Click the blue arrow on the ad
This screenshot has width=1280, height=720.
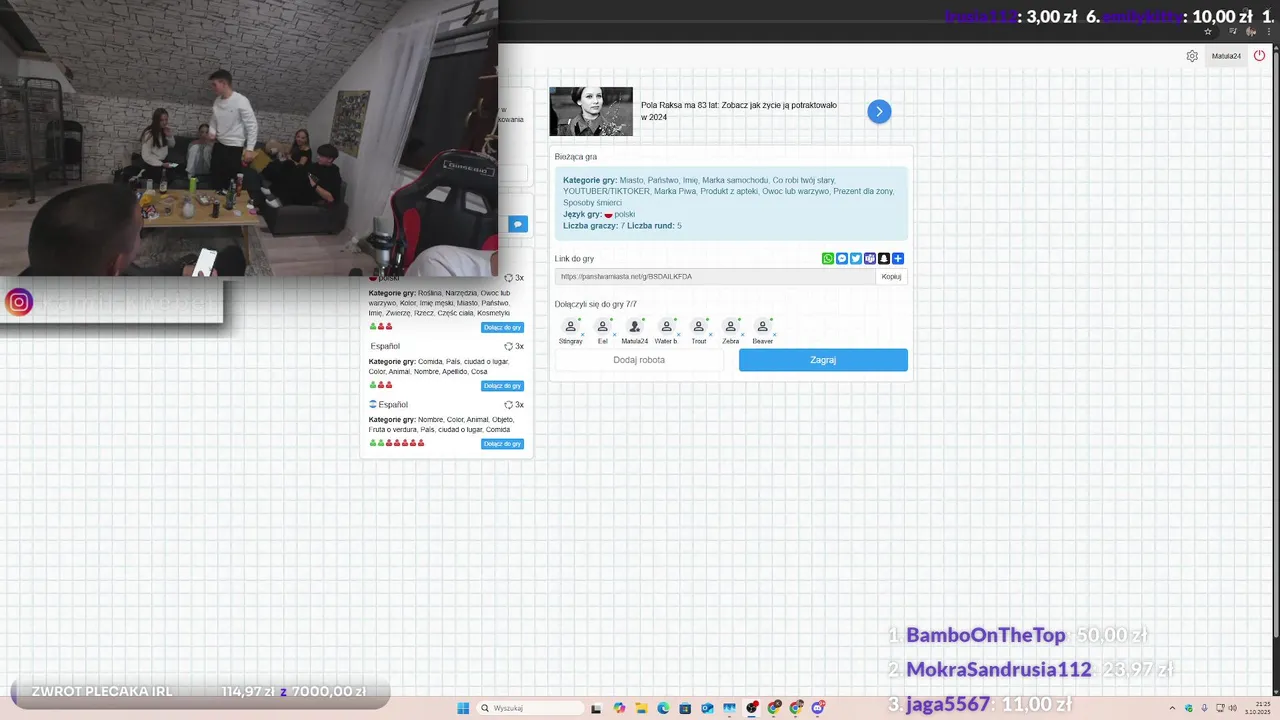click(879, 111)
